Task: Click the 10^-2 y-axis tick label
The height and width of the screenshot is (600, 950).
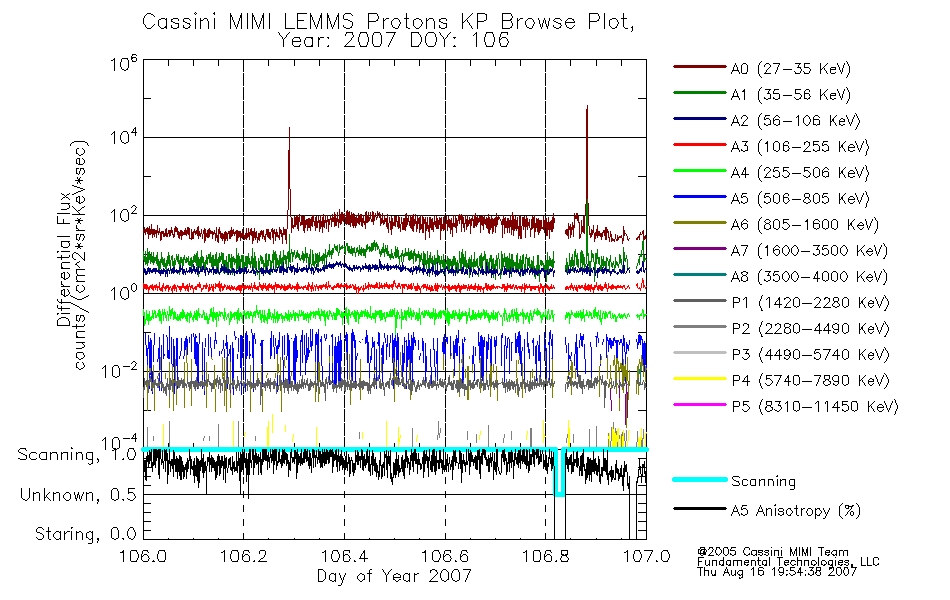Action: [x=120, y=370]
